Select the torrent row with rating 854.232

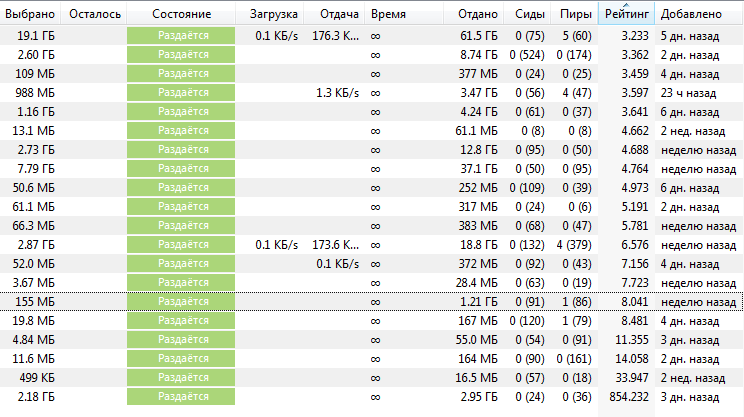[x=372, y=397]
